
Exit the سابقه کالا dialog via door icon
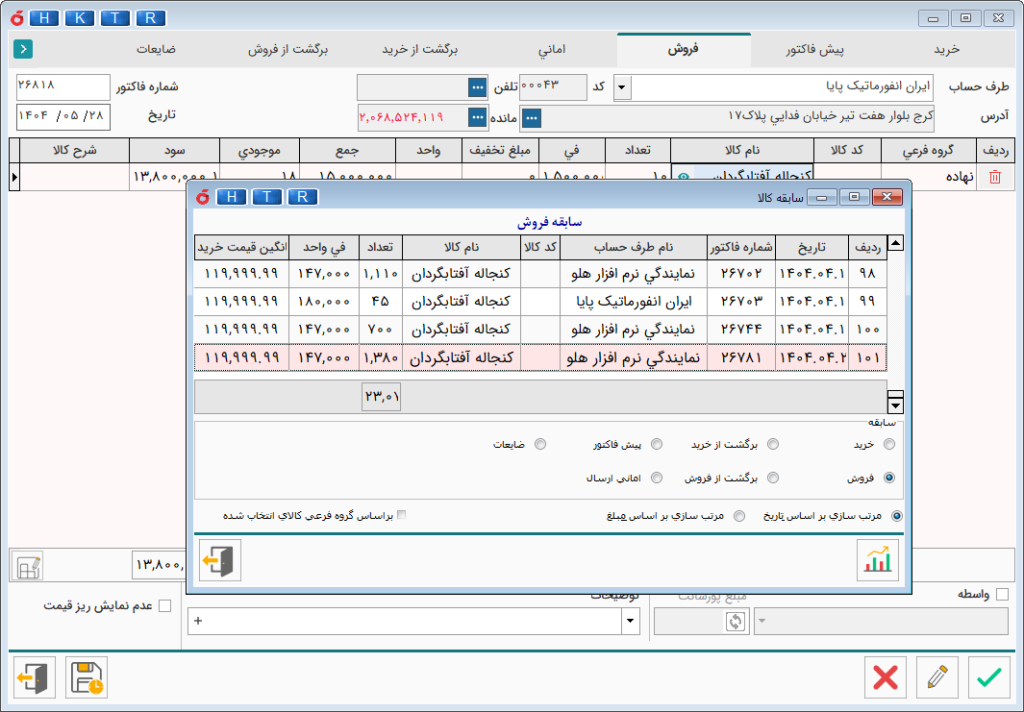(219, 560)
